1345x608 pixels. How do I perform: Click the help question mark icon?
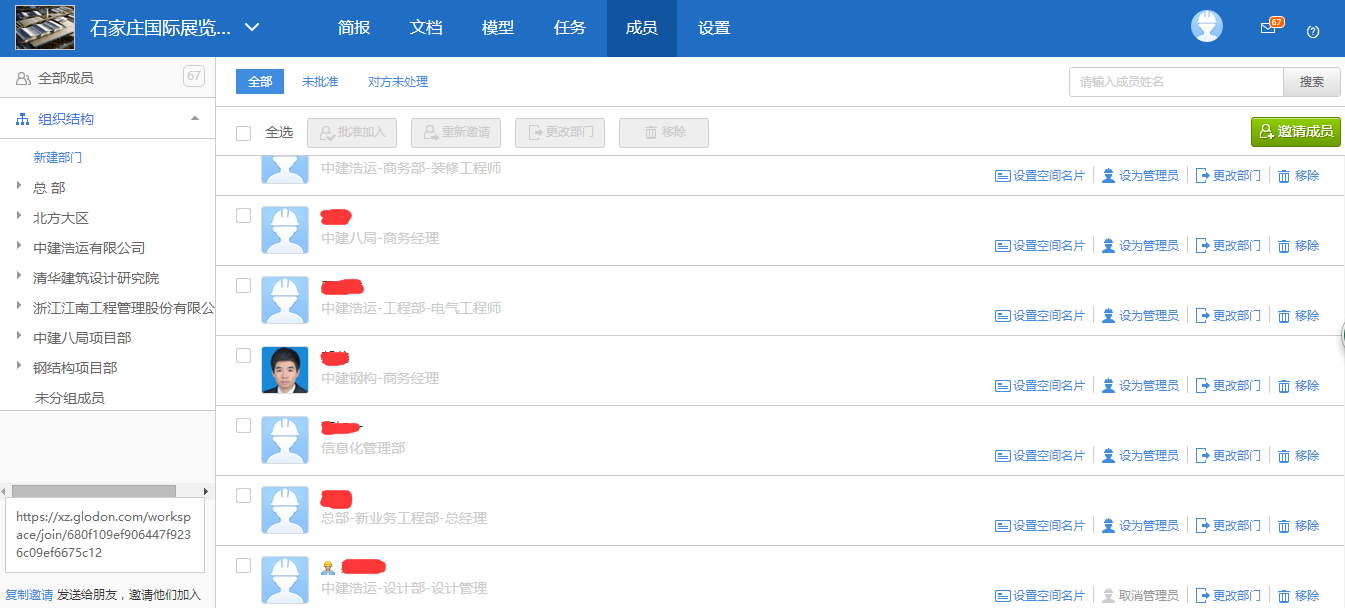pos(1313,31)
